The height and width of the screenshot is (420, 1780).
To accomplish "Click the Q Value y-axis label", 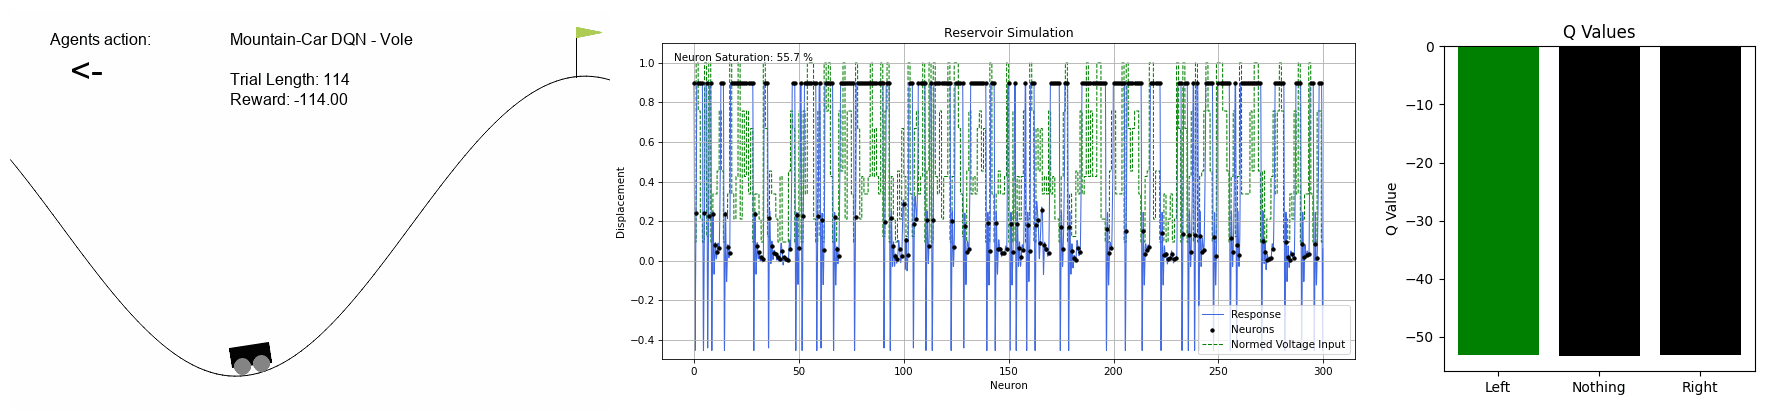I will 1391,209.
